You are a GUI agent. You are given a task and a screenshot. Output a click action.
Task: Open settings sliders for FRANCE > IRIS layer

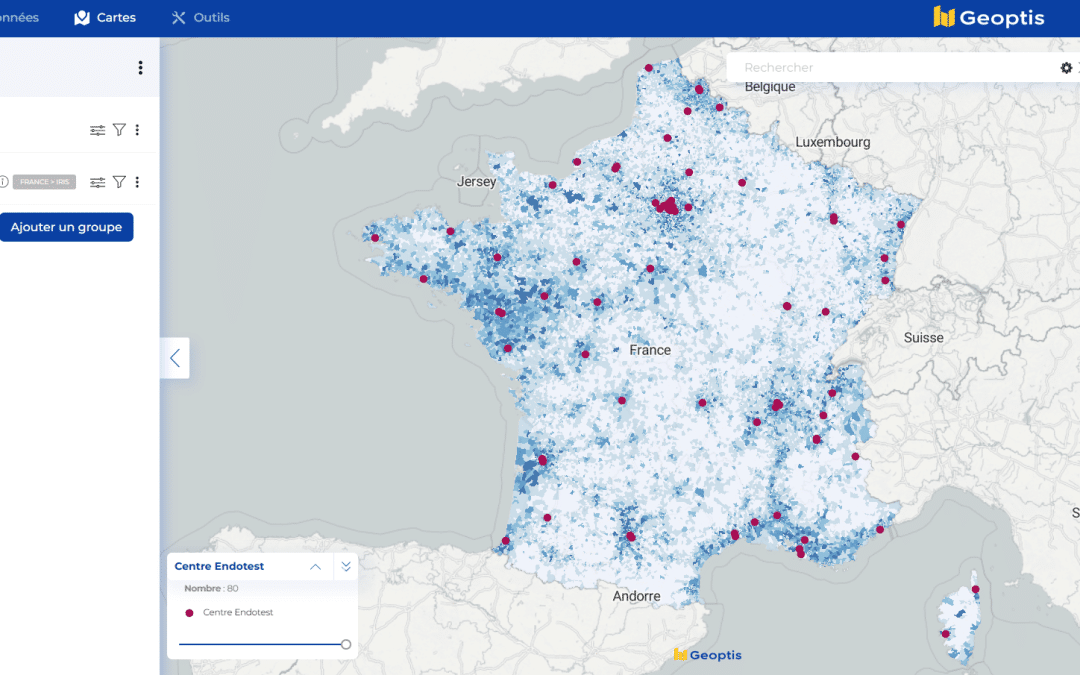click(x=97, y=182)
